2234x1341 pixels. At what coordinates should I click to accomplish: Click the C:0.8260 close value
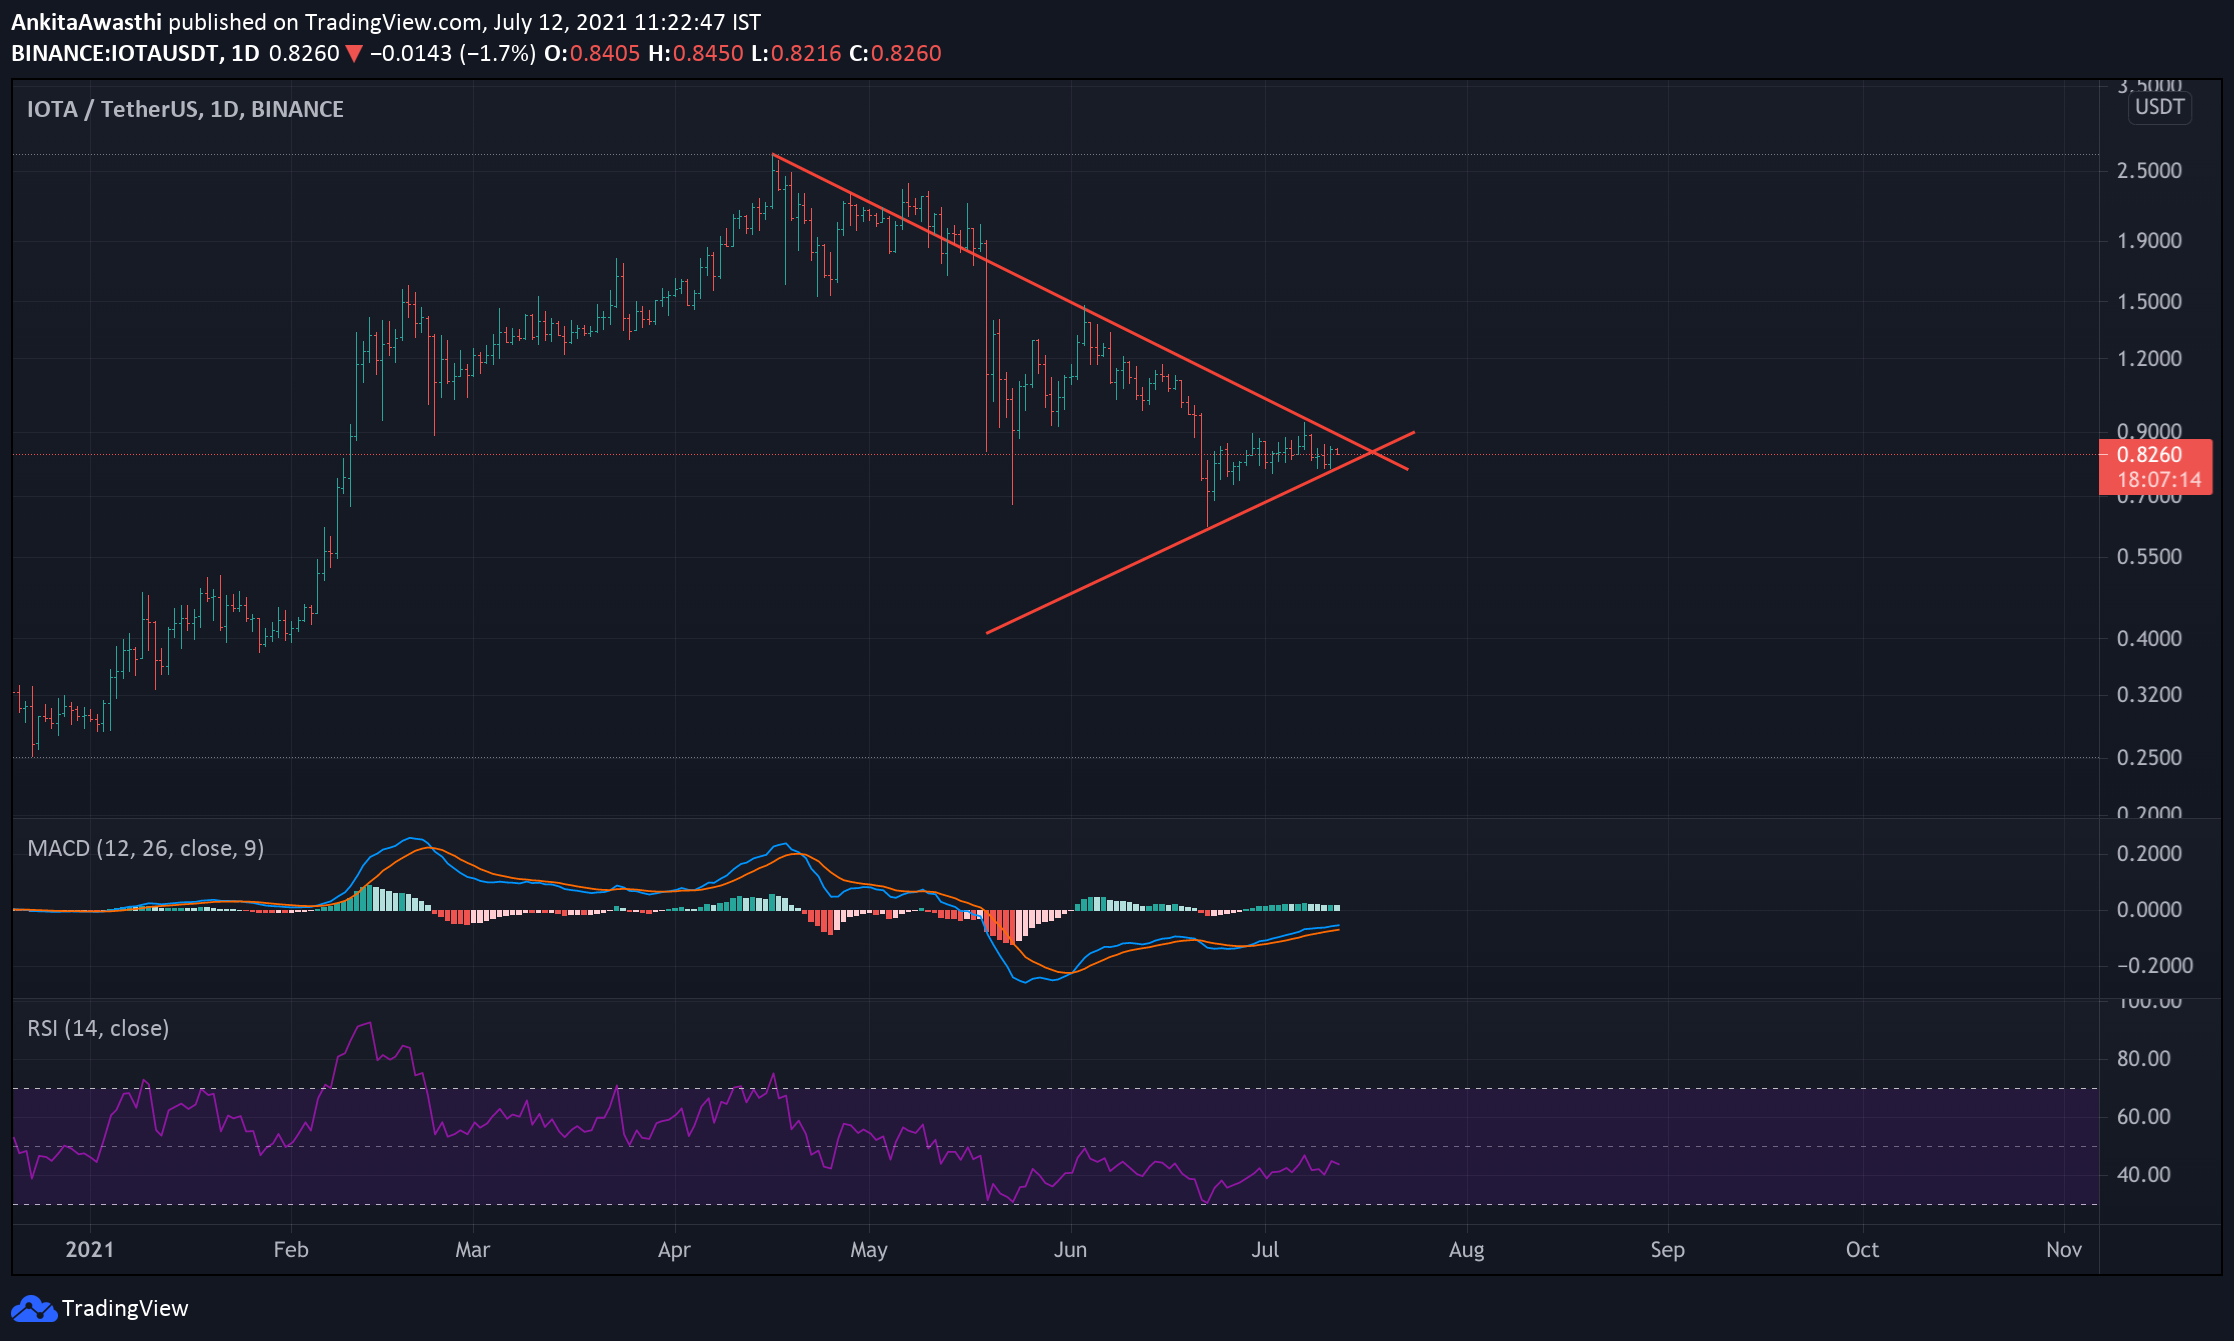pos(895,53)
